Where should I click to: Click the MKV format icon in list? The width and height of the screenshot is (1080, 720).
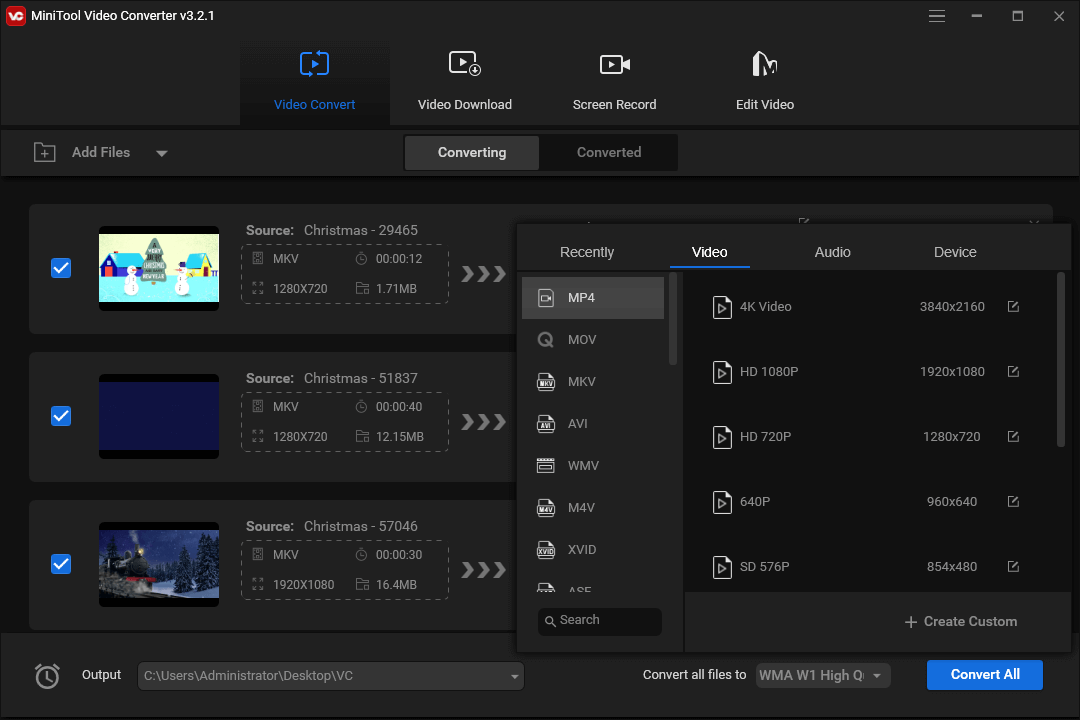pos(546,382)
